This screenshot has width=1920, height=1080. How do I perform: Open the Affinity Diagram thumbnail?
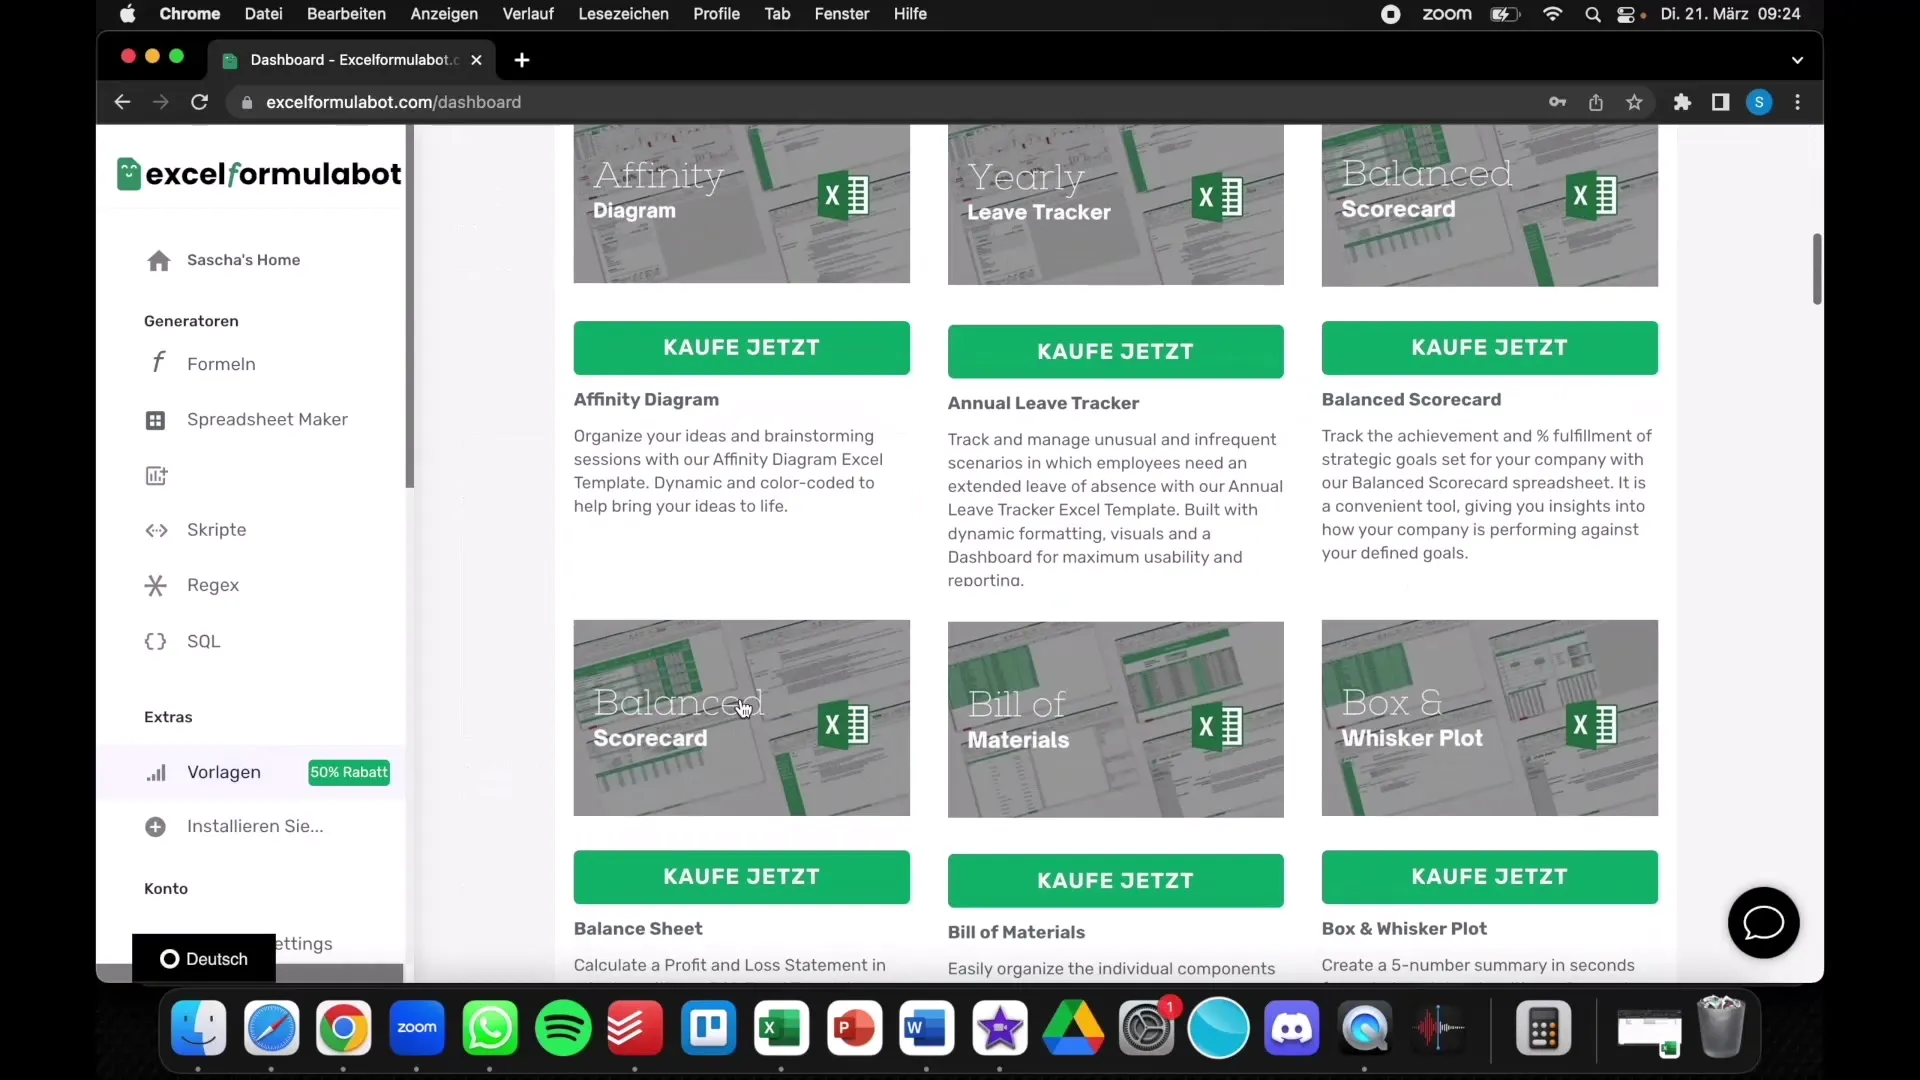[x=741, y=204]
